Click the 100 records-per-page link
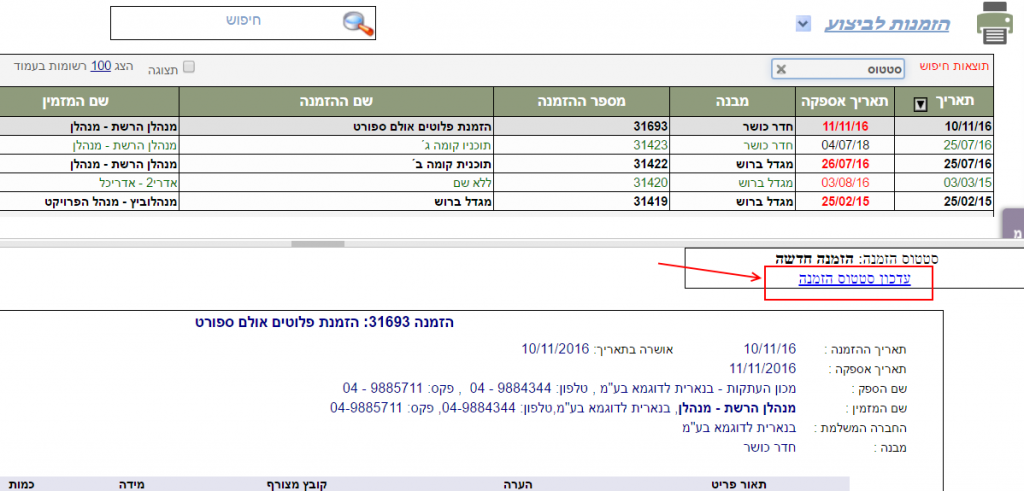 [100, 66]
